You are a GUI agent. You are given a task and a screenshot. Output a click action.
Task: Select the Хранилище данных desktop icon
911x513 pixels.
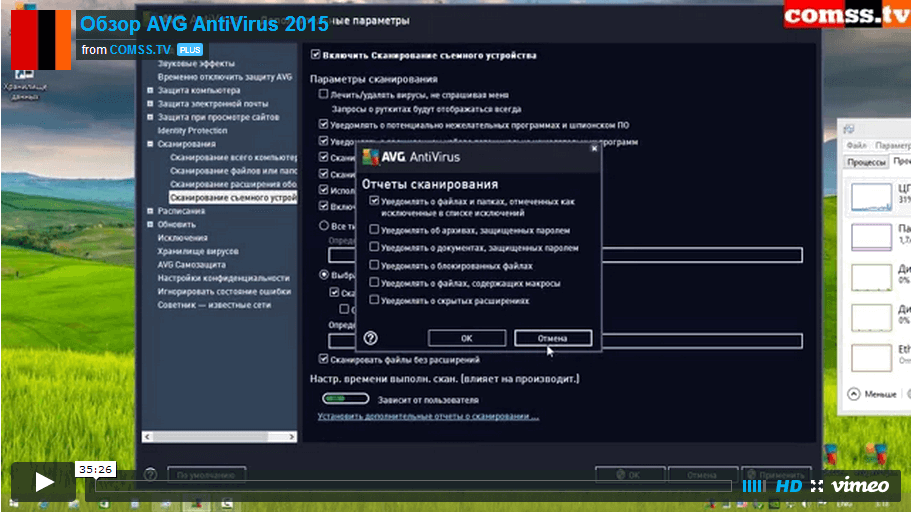pos(24,84)
